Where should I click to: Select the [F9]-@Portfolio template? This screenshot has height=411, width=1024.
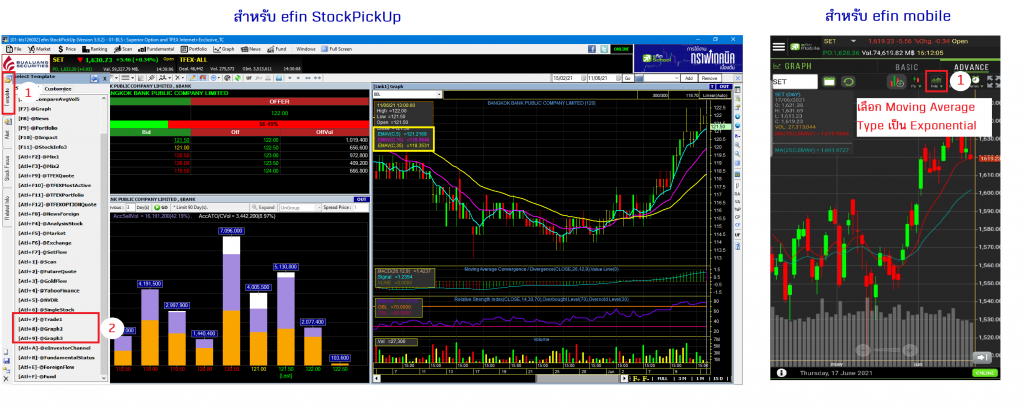click(x=39, y=128)
